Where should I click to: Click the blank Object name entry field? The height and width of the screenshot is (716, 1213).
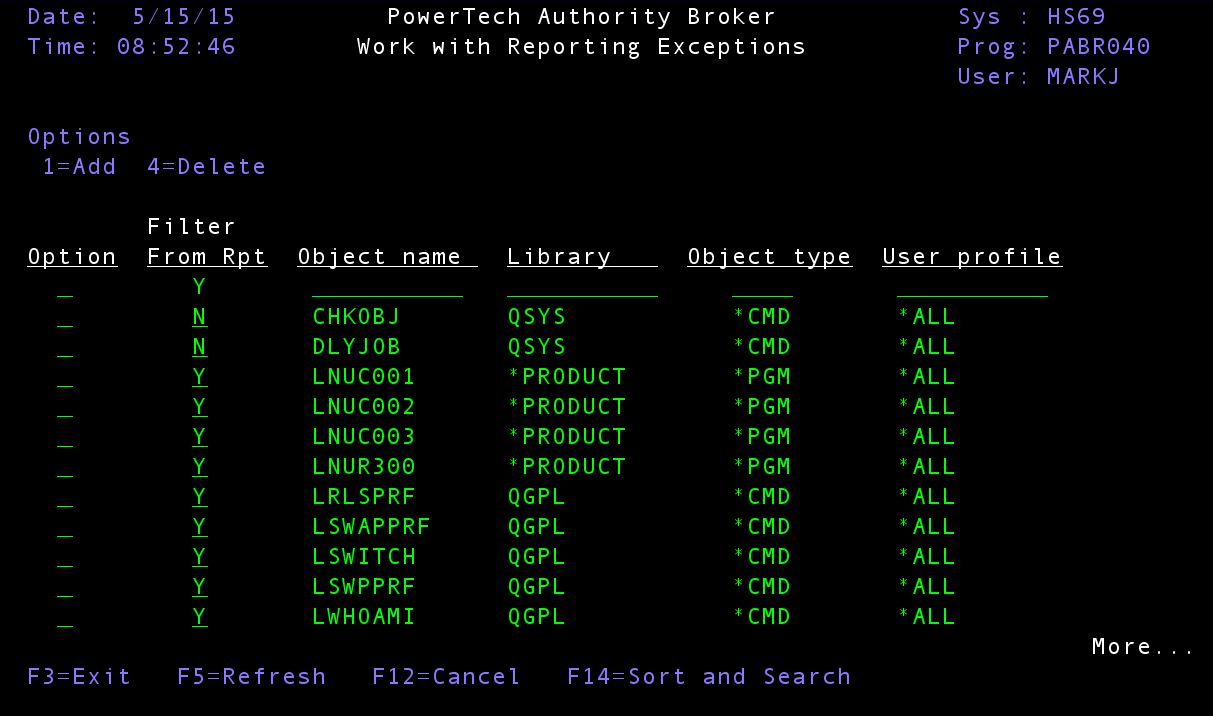click(x=387, y=288)
